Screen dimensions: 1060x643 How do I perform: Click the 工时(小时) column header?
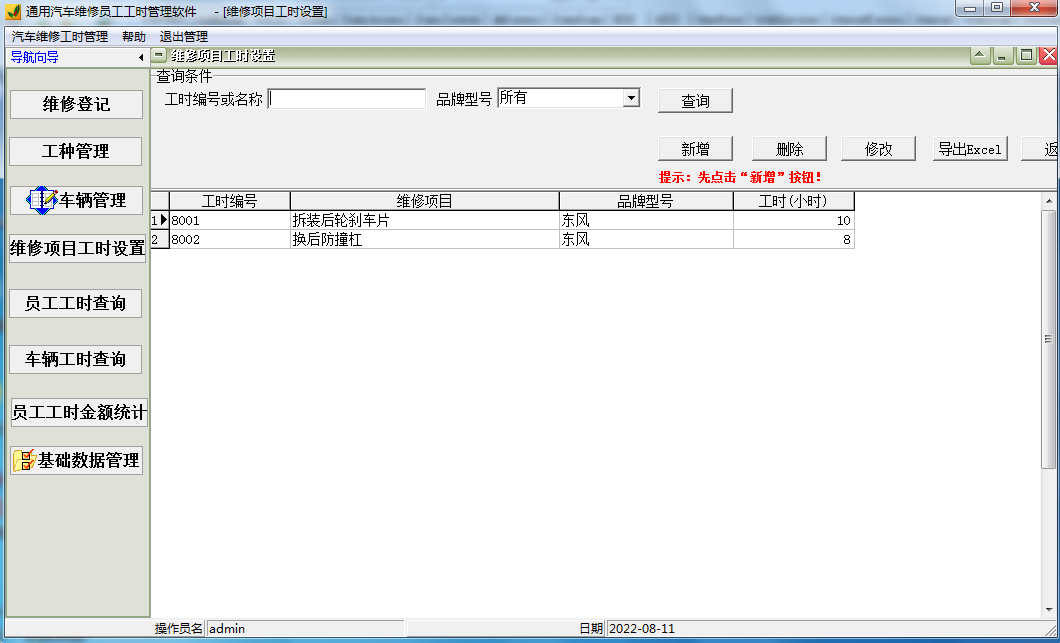tap(794, 201)
